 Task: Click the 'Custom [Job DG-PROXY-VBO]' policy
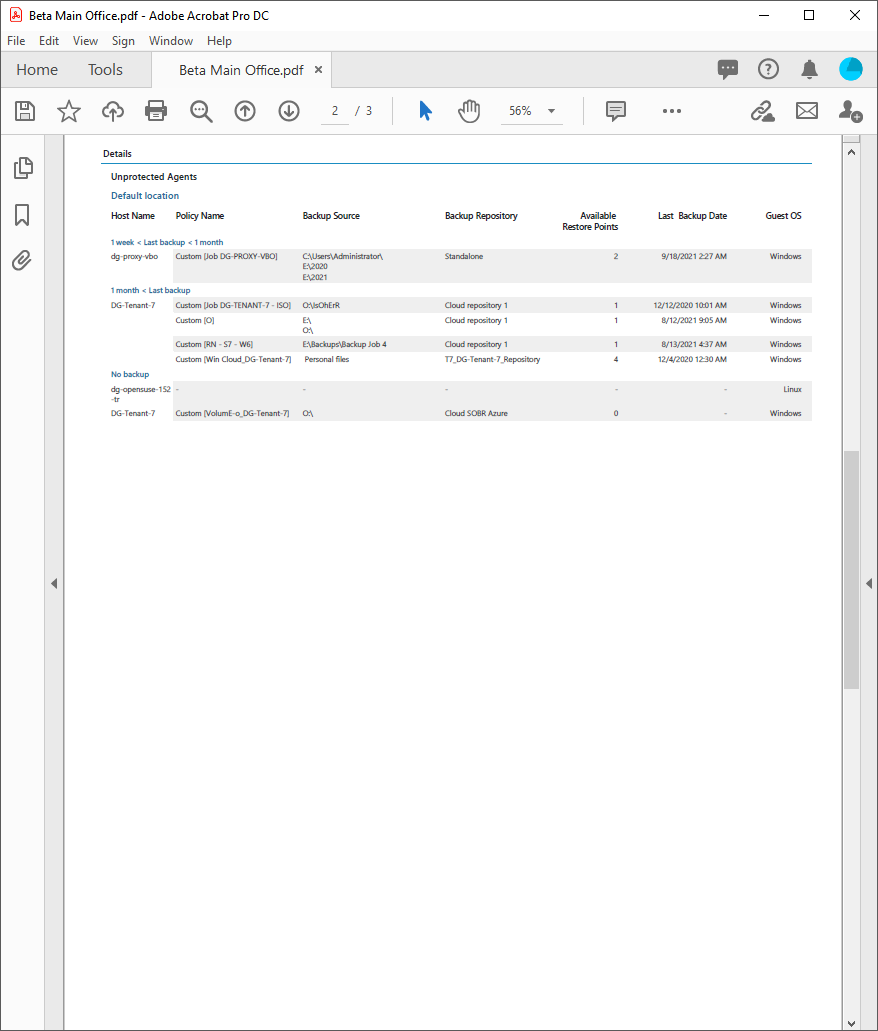tap(226, 256)
